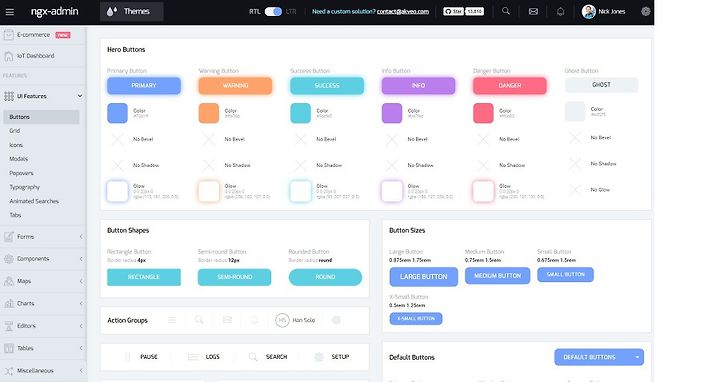Click the GitHub Star badge

coord(463,11)
